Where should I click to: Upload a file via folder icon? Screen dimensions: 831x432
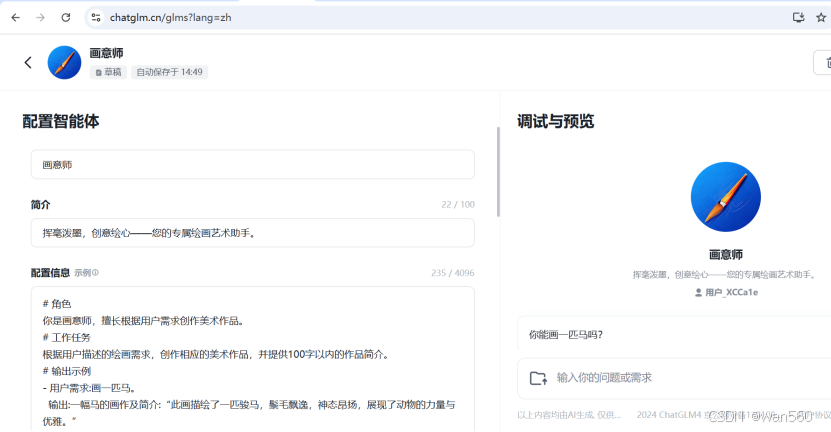pos(538,378)
